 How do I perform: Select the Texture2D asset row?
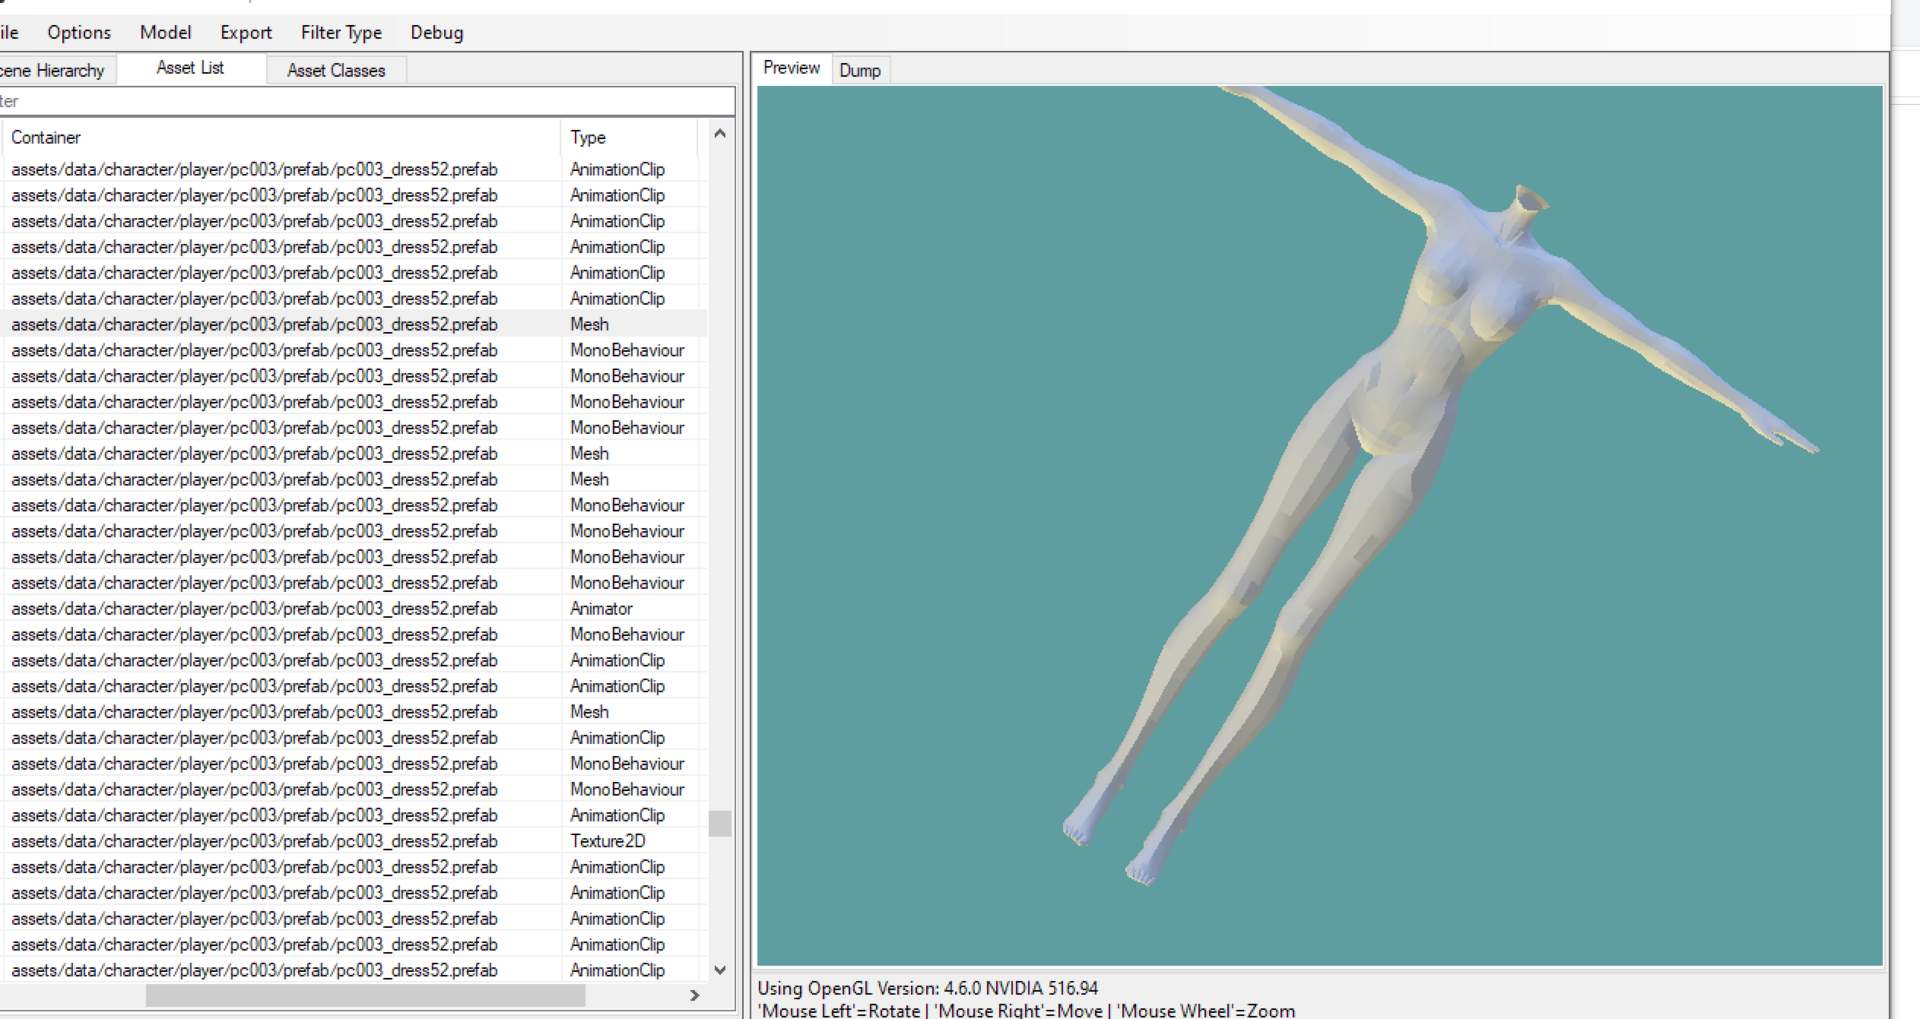pyautogui.click(x=354, y=841)
